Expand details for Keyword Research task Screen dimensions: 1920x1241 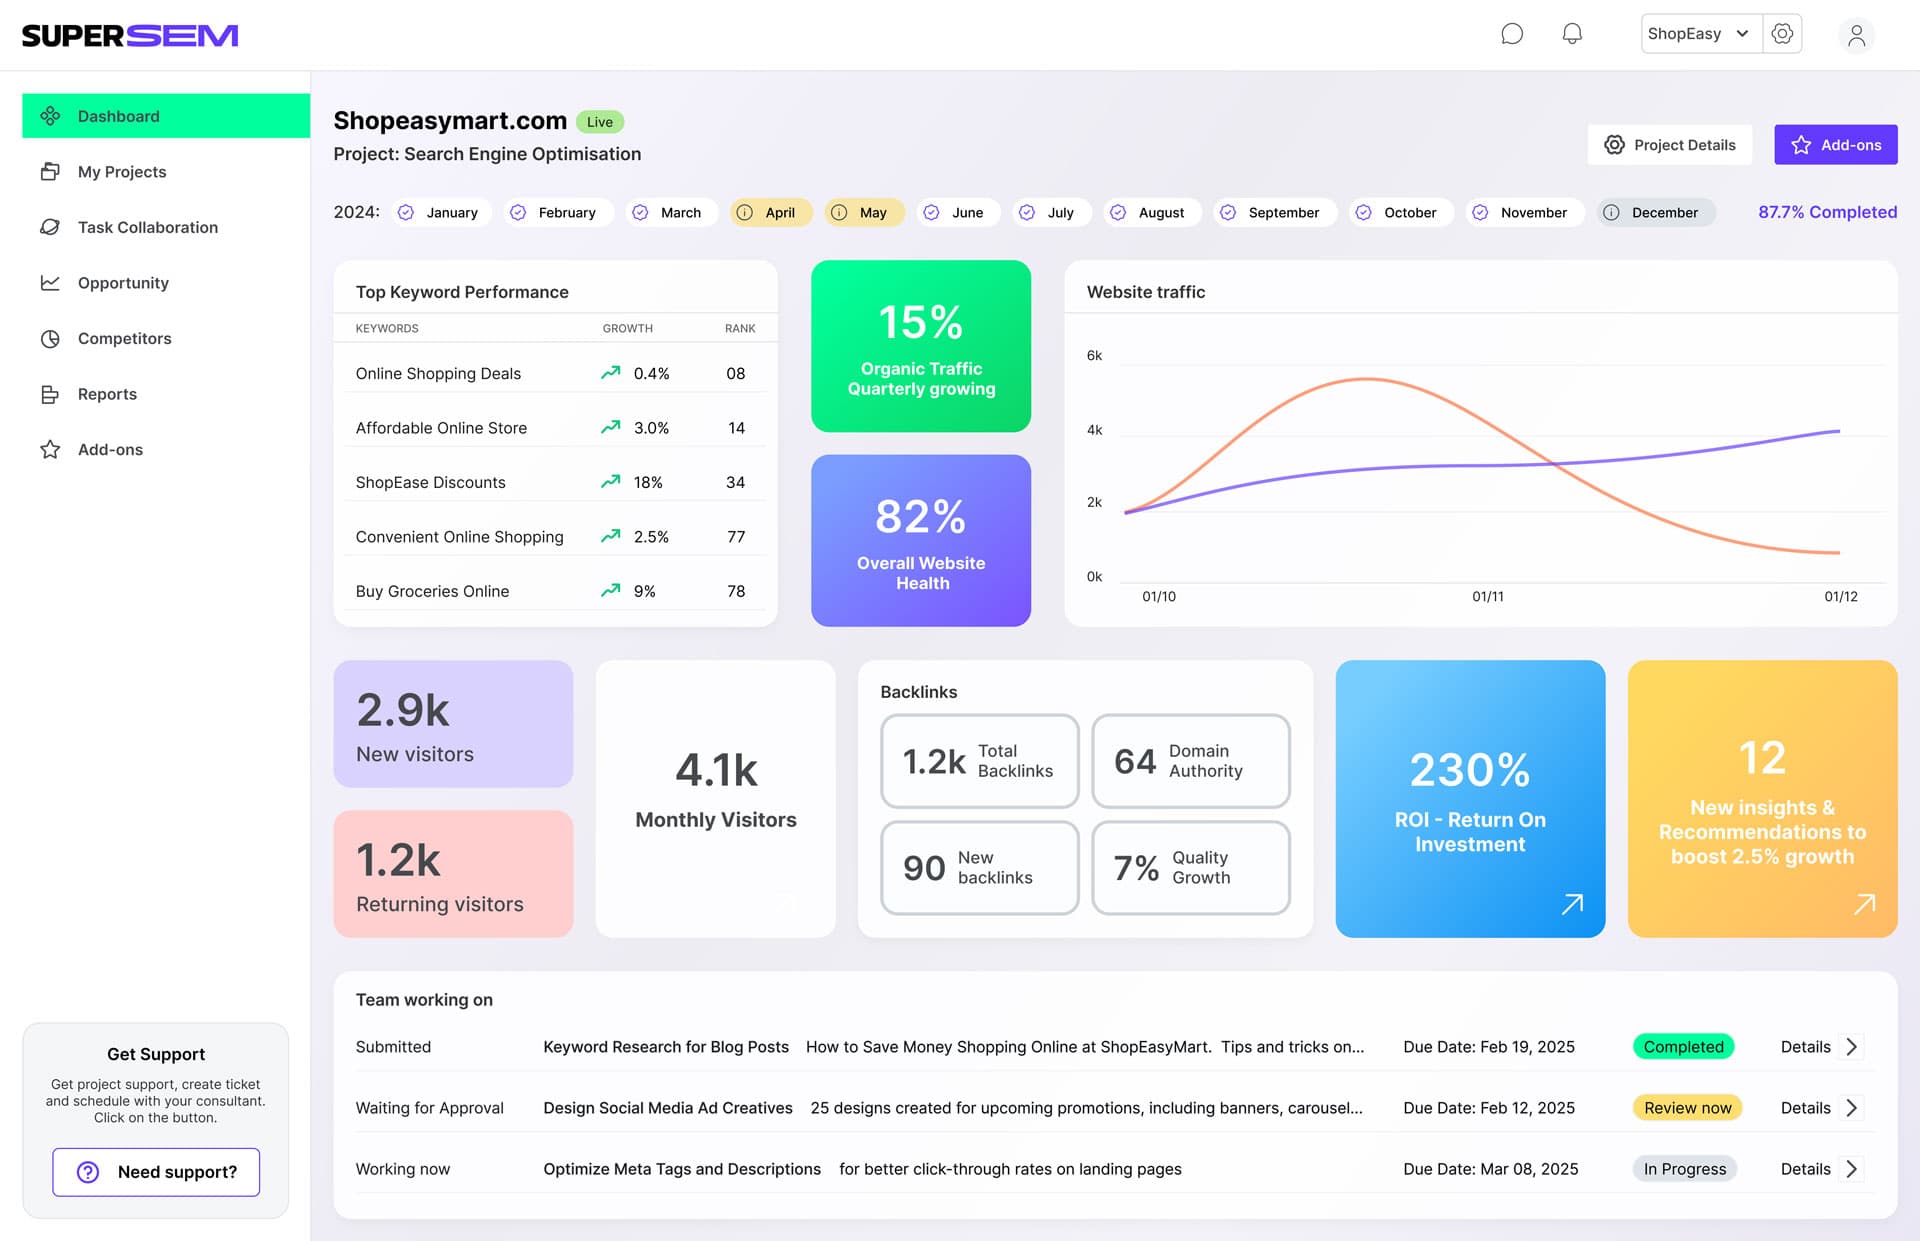(1851, 1047)
